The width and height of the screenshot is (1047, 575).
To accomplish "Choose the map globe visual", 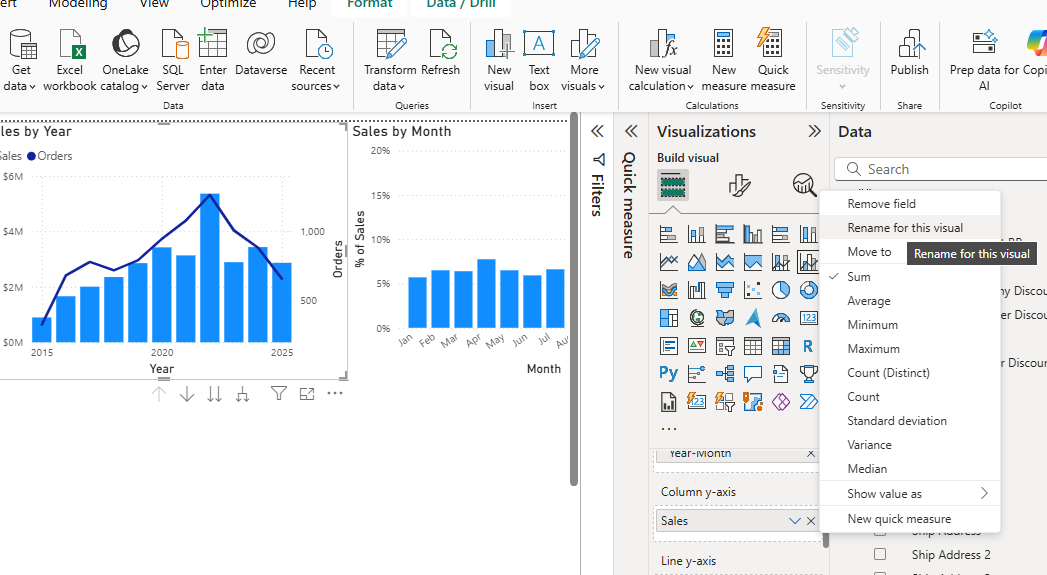I will click(696, 318).
